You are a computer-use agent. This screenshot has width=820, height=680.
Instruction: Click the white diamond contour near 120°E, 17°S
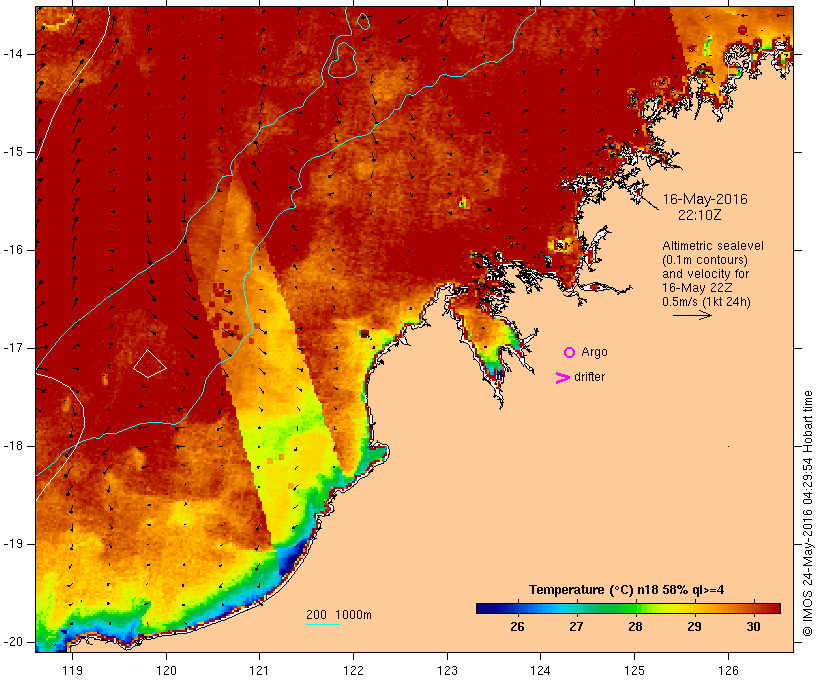point(150,364)
